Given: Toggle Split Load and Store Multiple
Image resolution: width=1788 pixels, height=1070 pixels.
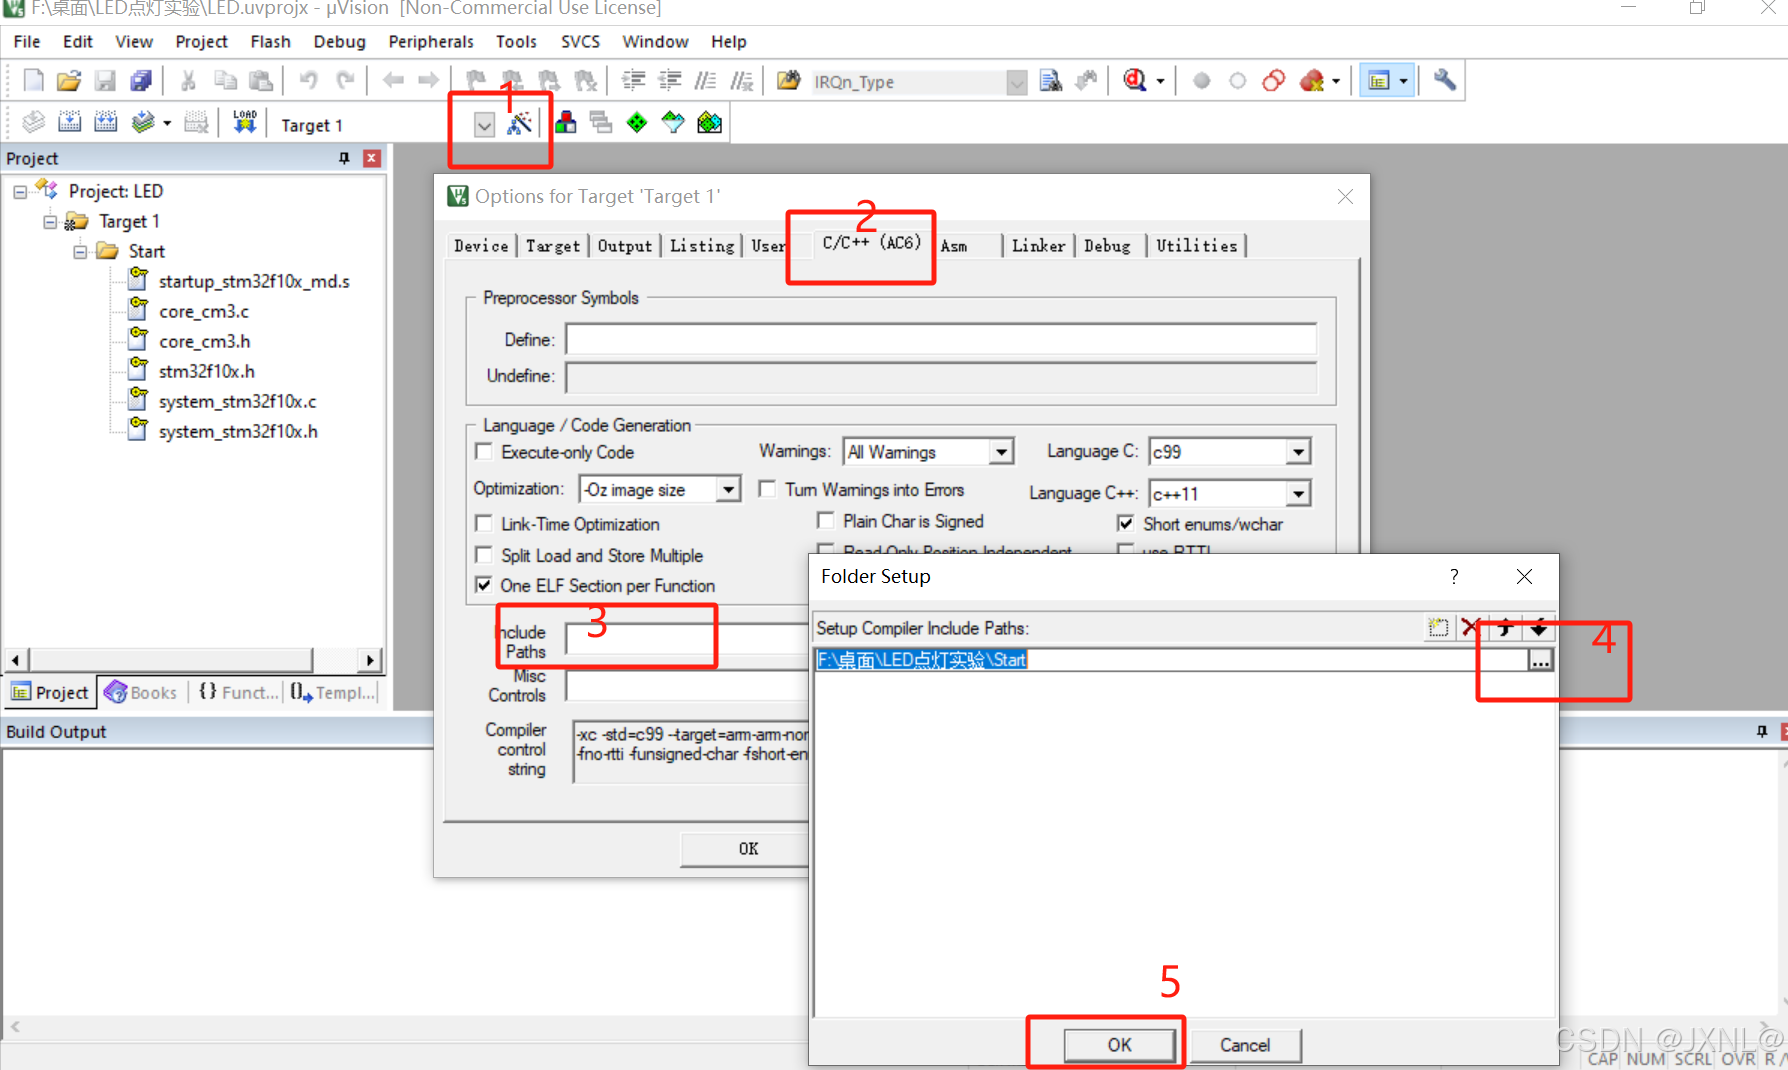Looking at the screenshot, I should pyautogui.click(x=484, y=554).
